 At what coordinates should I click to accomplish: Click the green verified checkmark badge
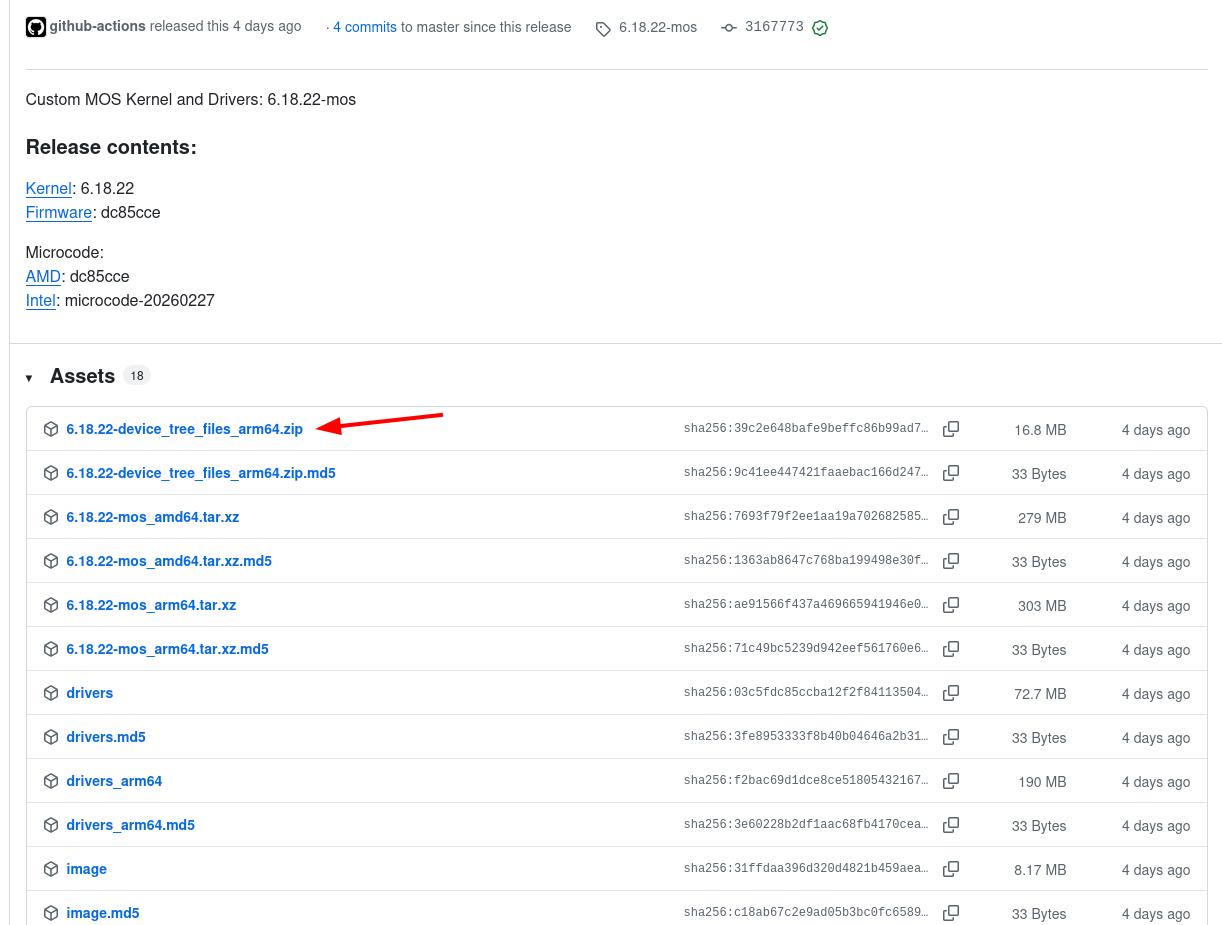tap(820, 27)
